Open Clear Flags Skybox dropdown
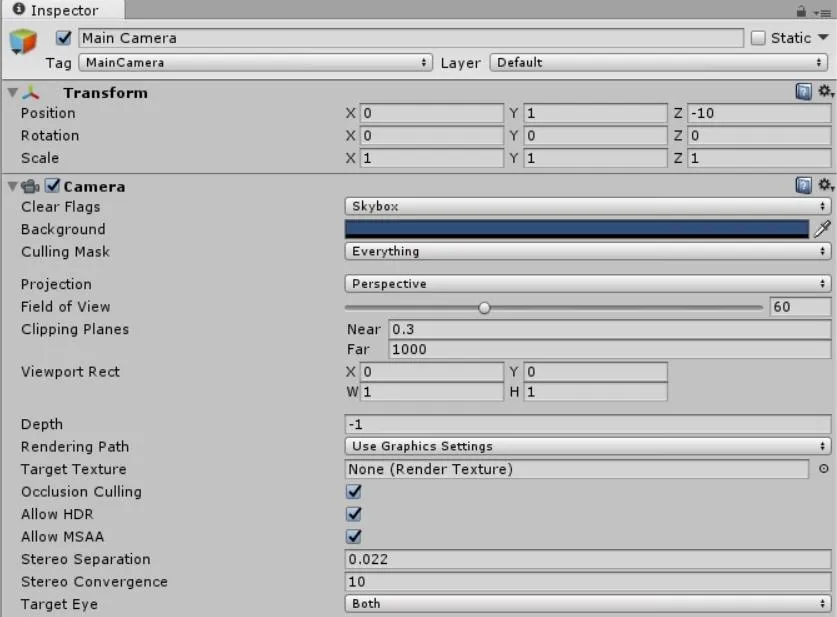 (588, 206)
